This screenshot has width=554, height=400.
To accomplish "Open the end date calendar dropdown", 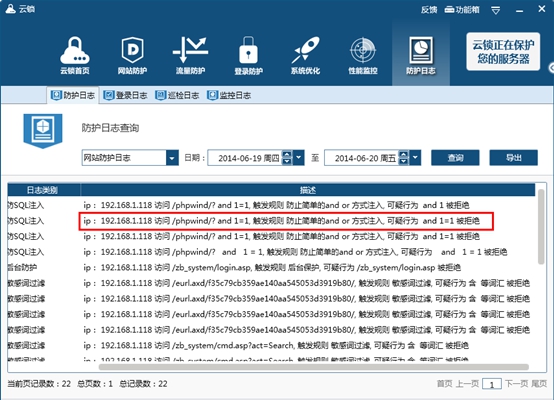I will point(415,158).
